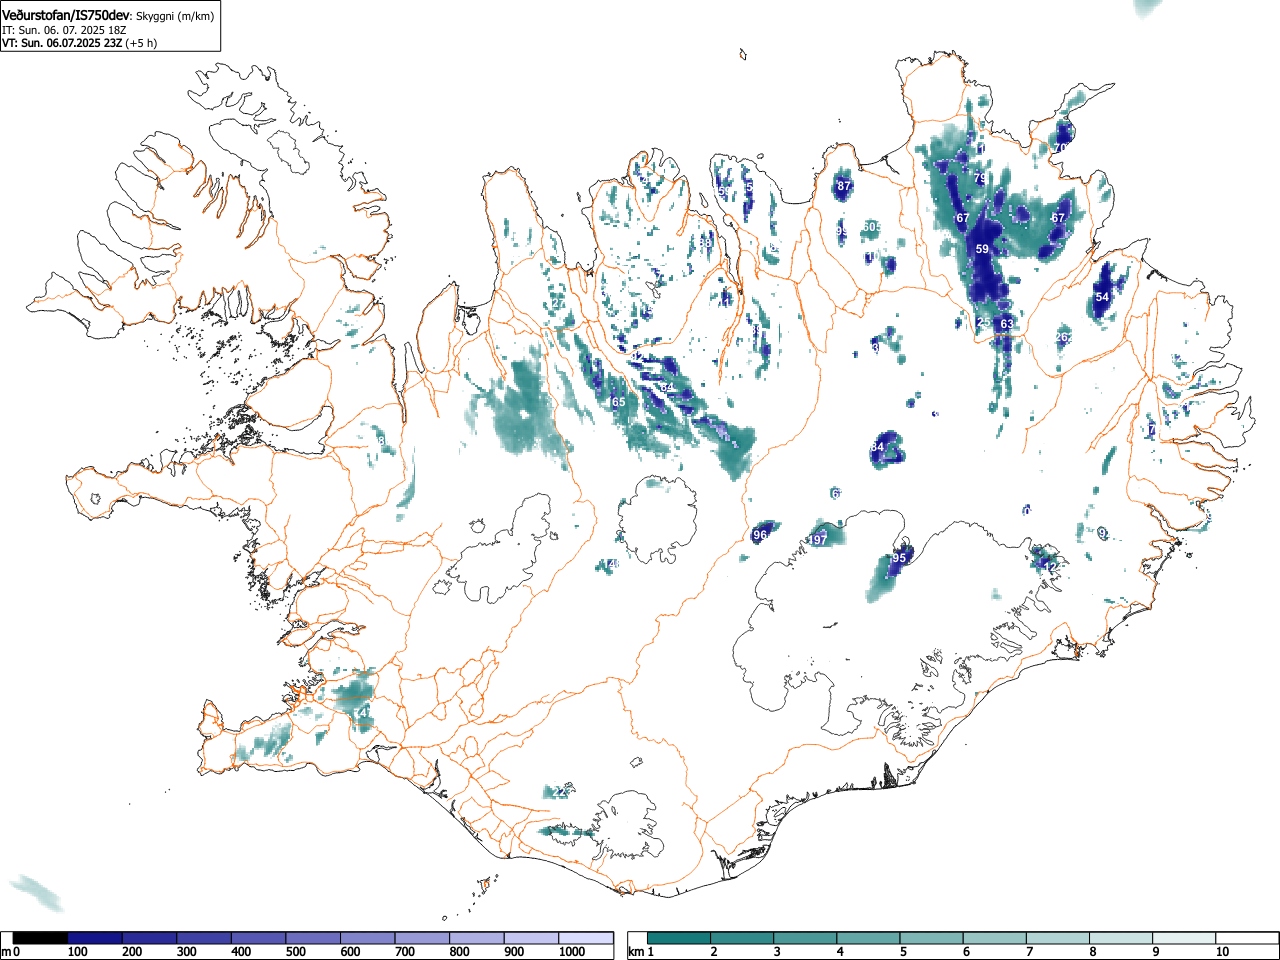Click the '59' value in the dark blue area
Screen dimensions: 1280x960
(982, 249)
